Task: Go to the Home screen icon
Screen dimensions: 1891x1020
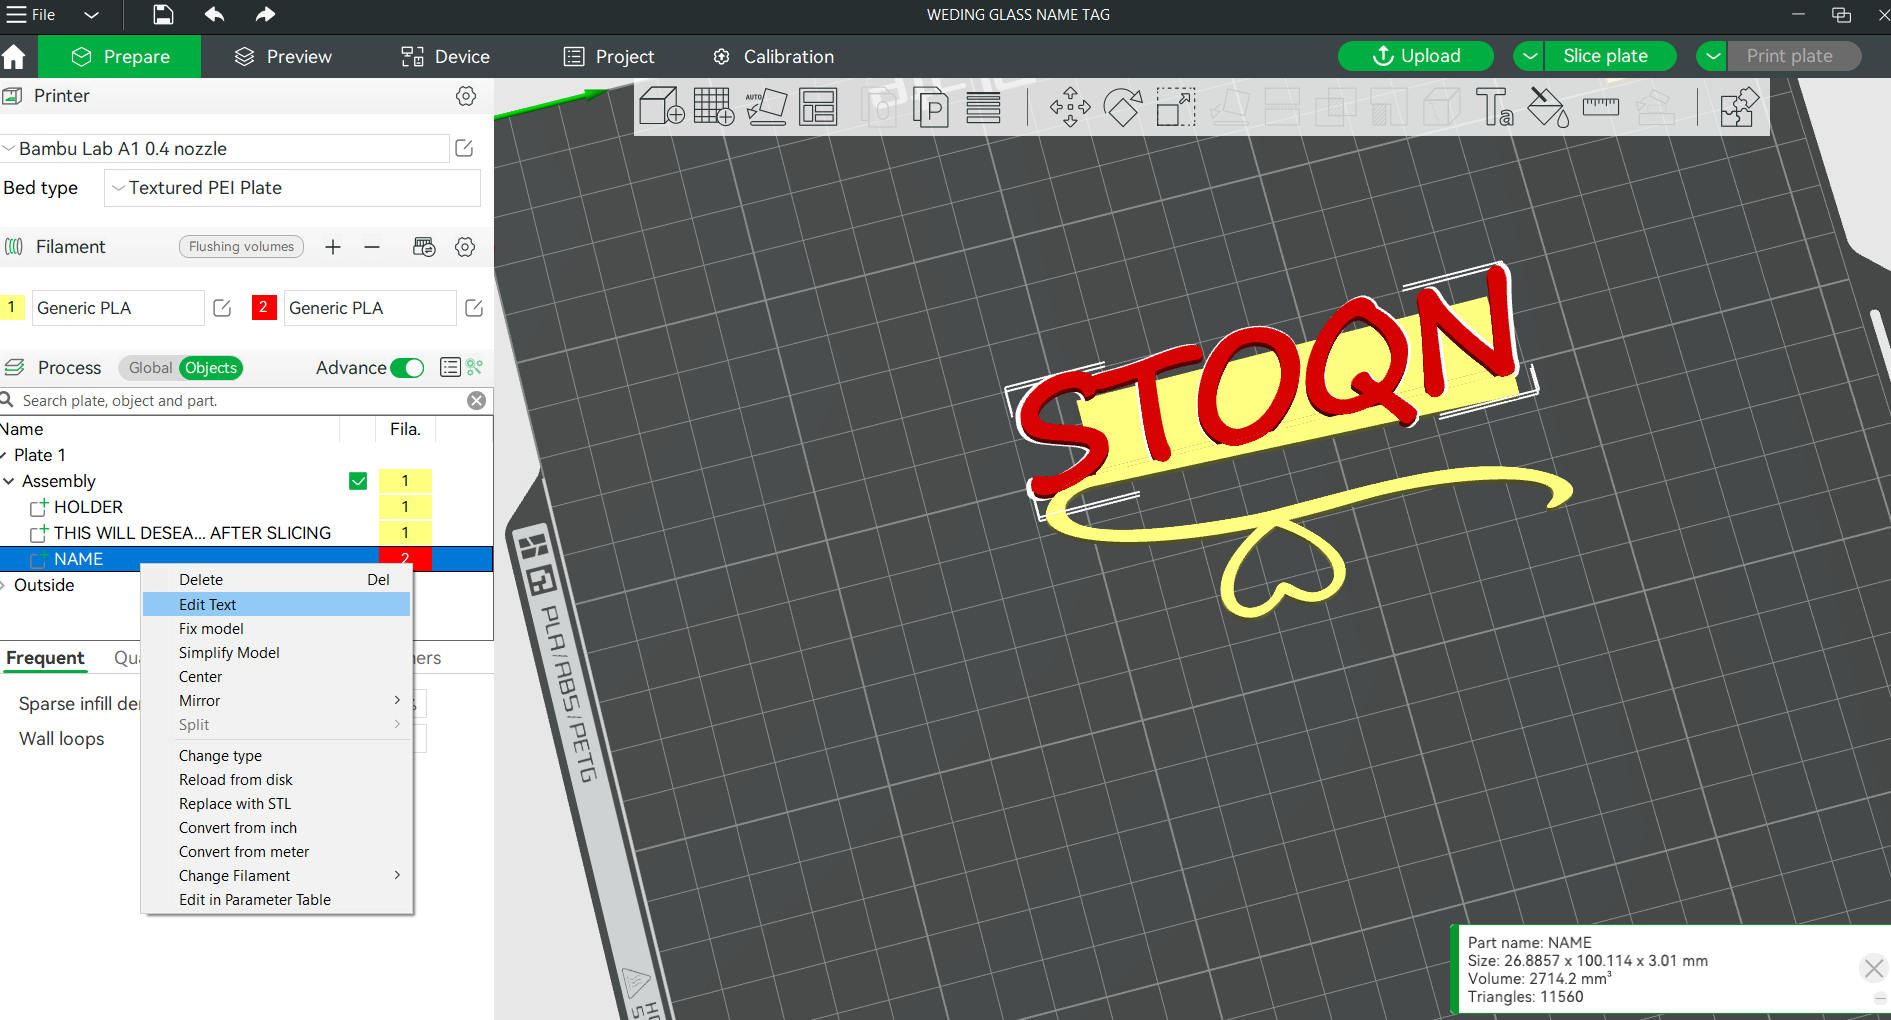Action: (x=14, y=57)
